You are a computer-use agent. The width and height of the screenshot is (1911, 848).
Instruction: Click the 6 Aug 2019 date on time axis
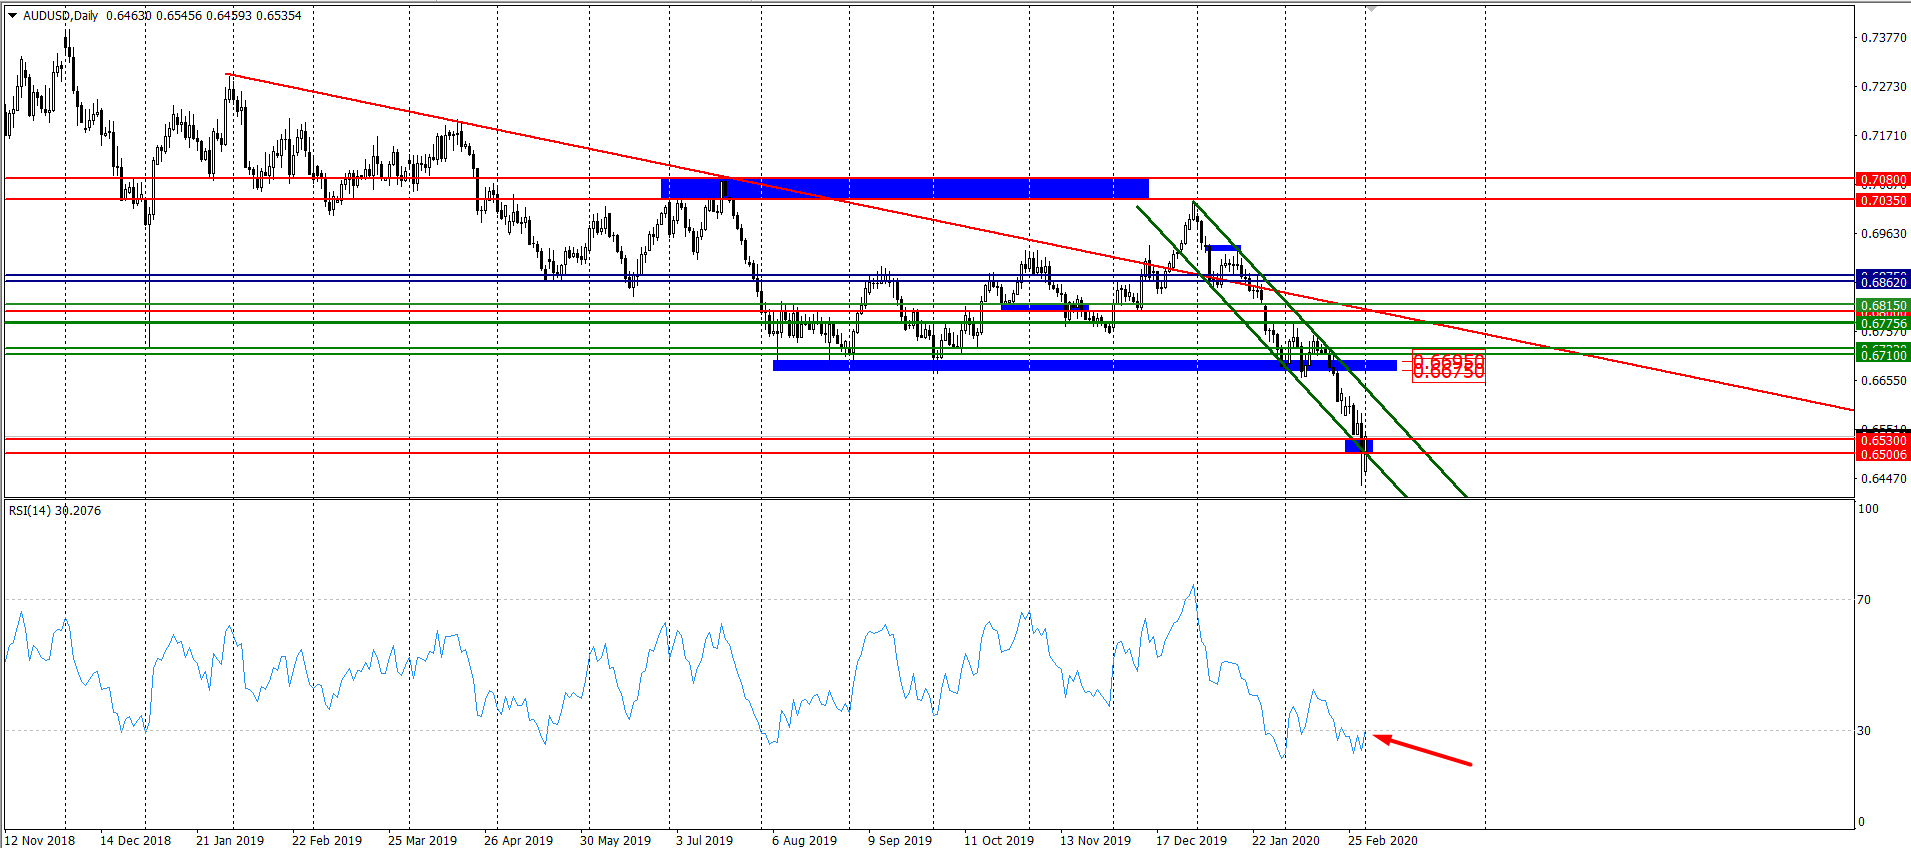[804, 840]
